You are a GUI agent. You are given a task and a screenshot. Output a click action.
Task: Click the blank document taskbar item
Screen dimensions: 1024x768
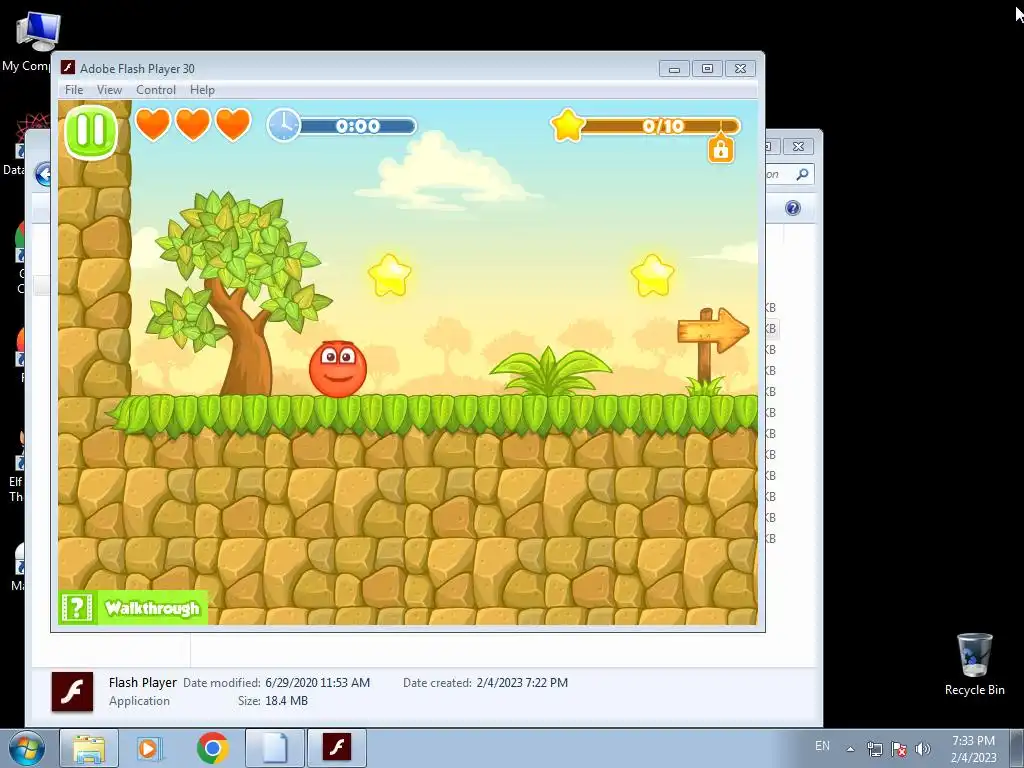(x=275, y=748)
